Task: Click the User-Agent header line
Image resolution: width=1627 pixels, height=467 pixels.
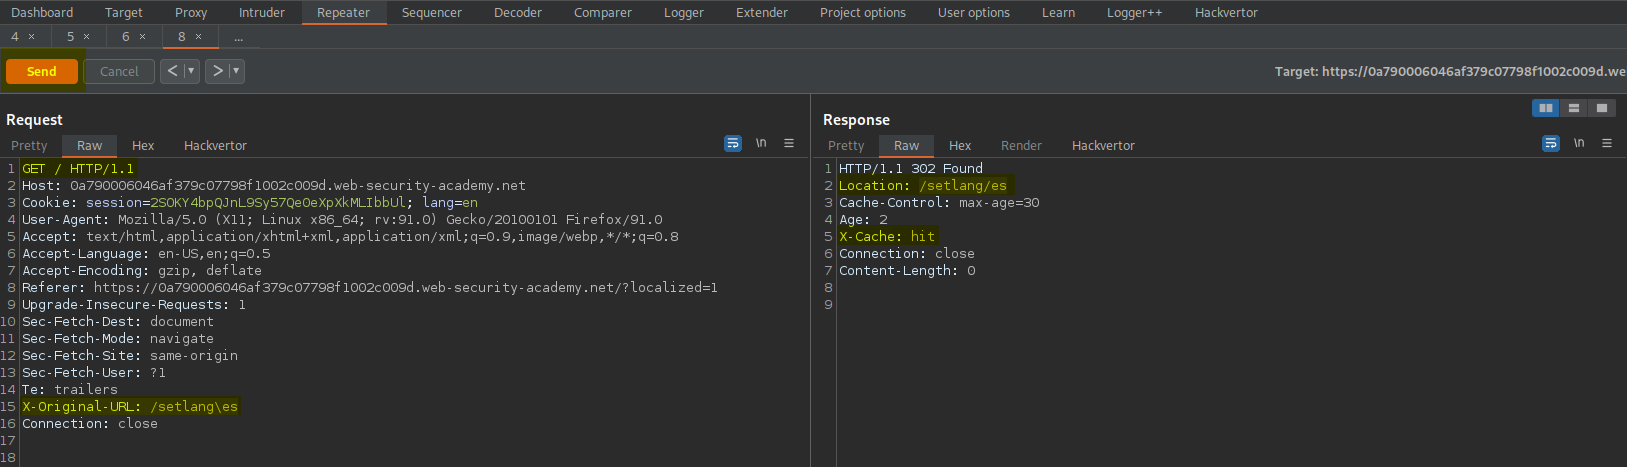Action: coord(342,219)
